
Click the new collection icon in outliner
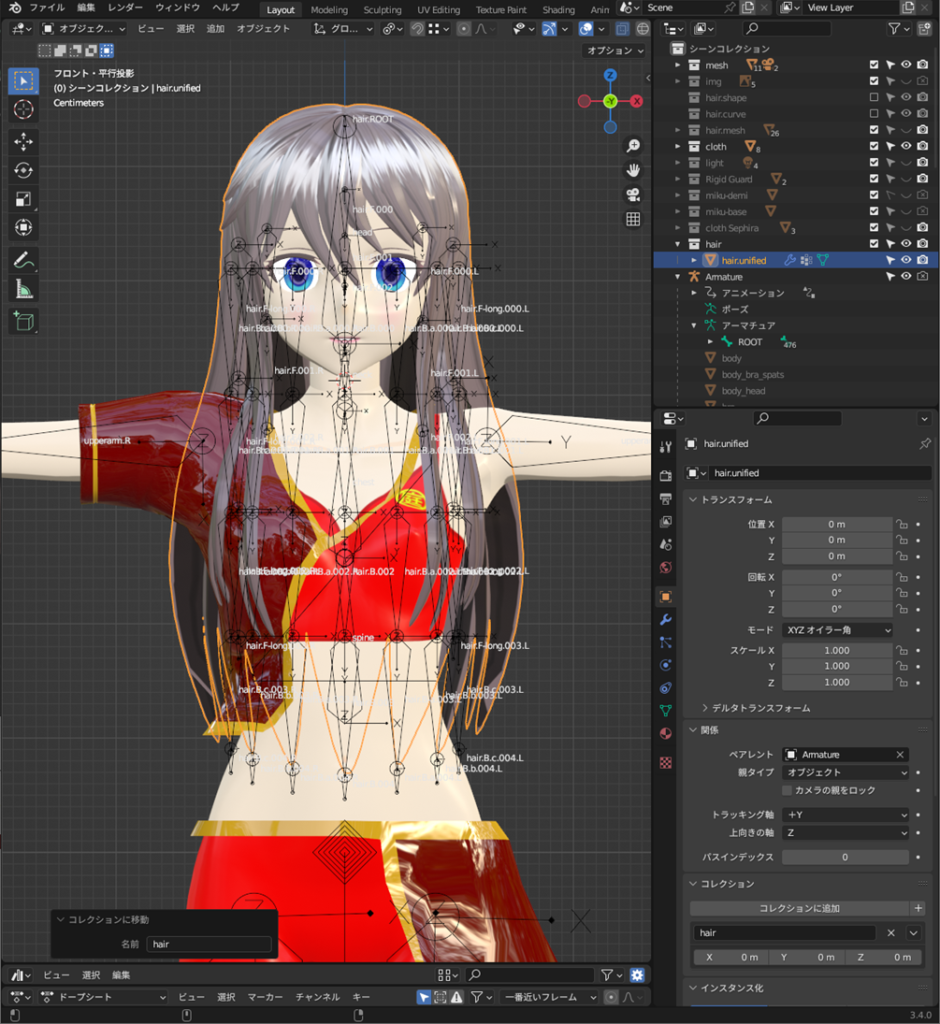coord(924,29)
